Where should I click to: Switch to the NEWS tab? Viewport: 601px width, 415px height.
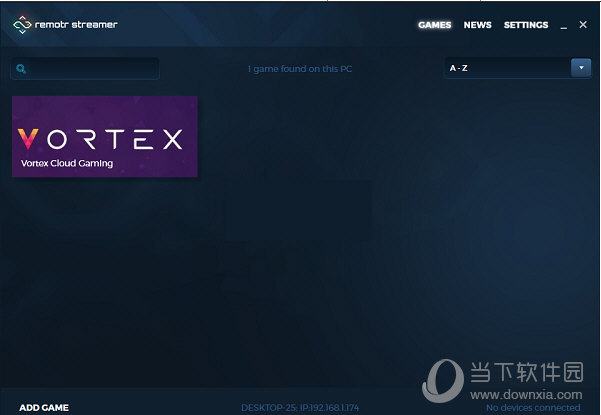pos(477,25)
